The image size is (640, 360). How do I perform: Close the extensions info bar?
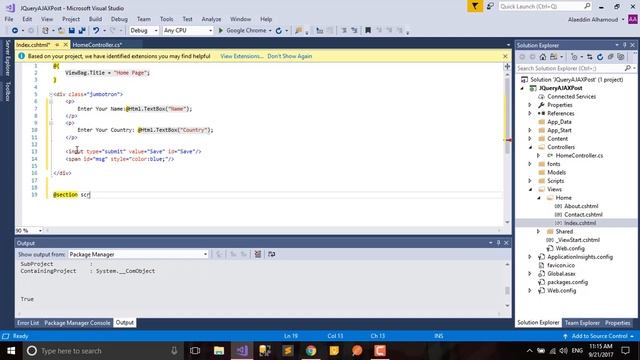505,56
